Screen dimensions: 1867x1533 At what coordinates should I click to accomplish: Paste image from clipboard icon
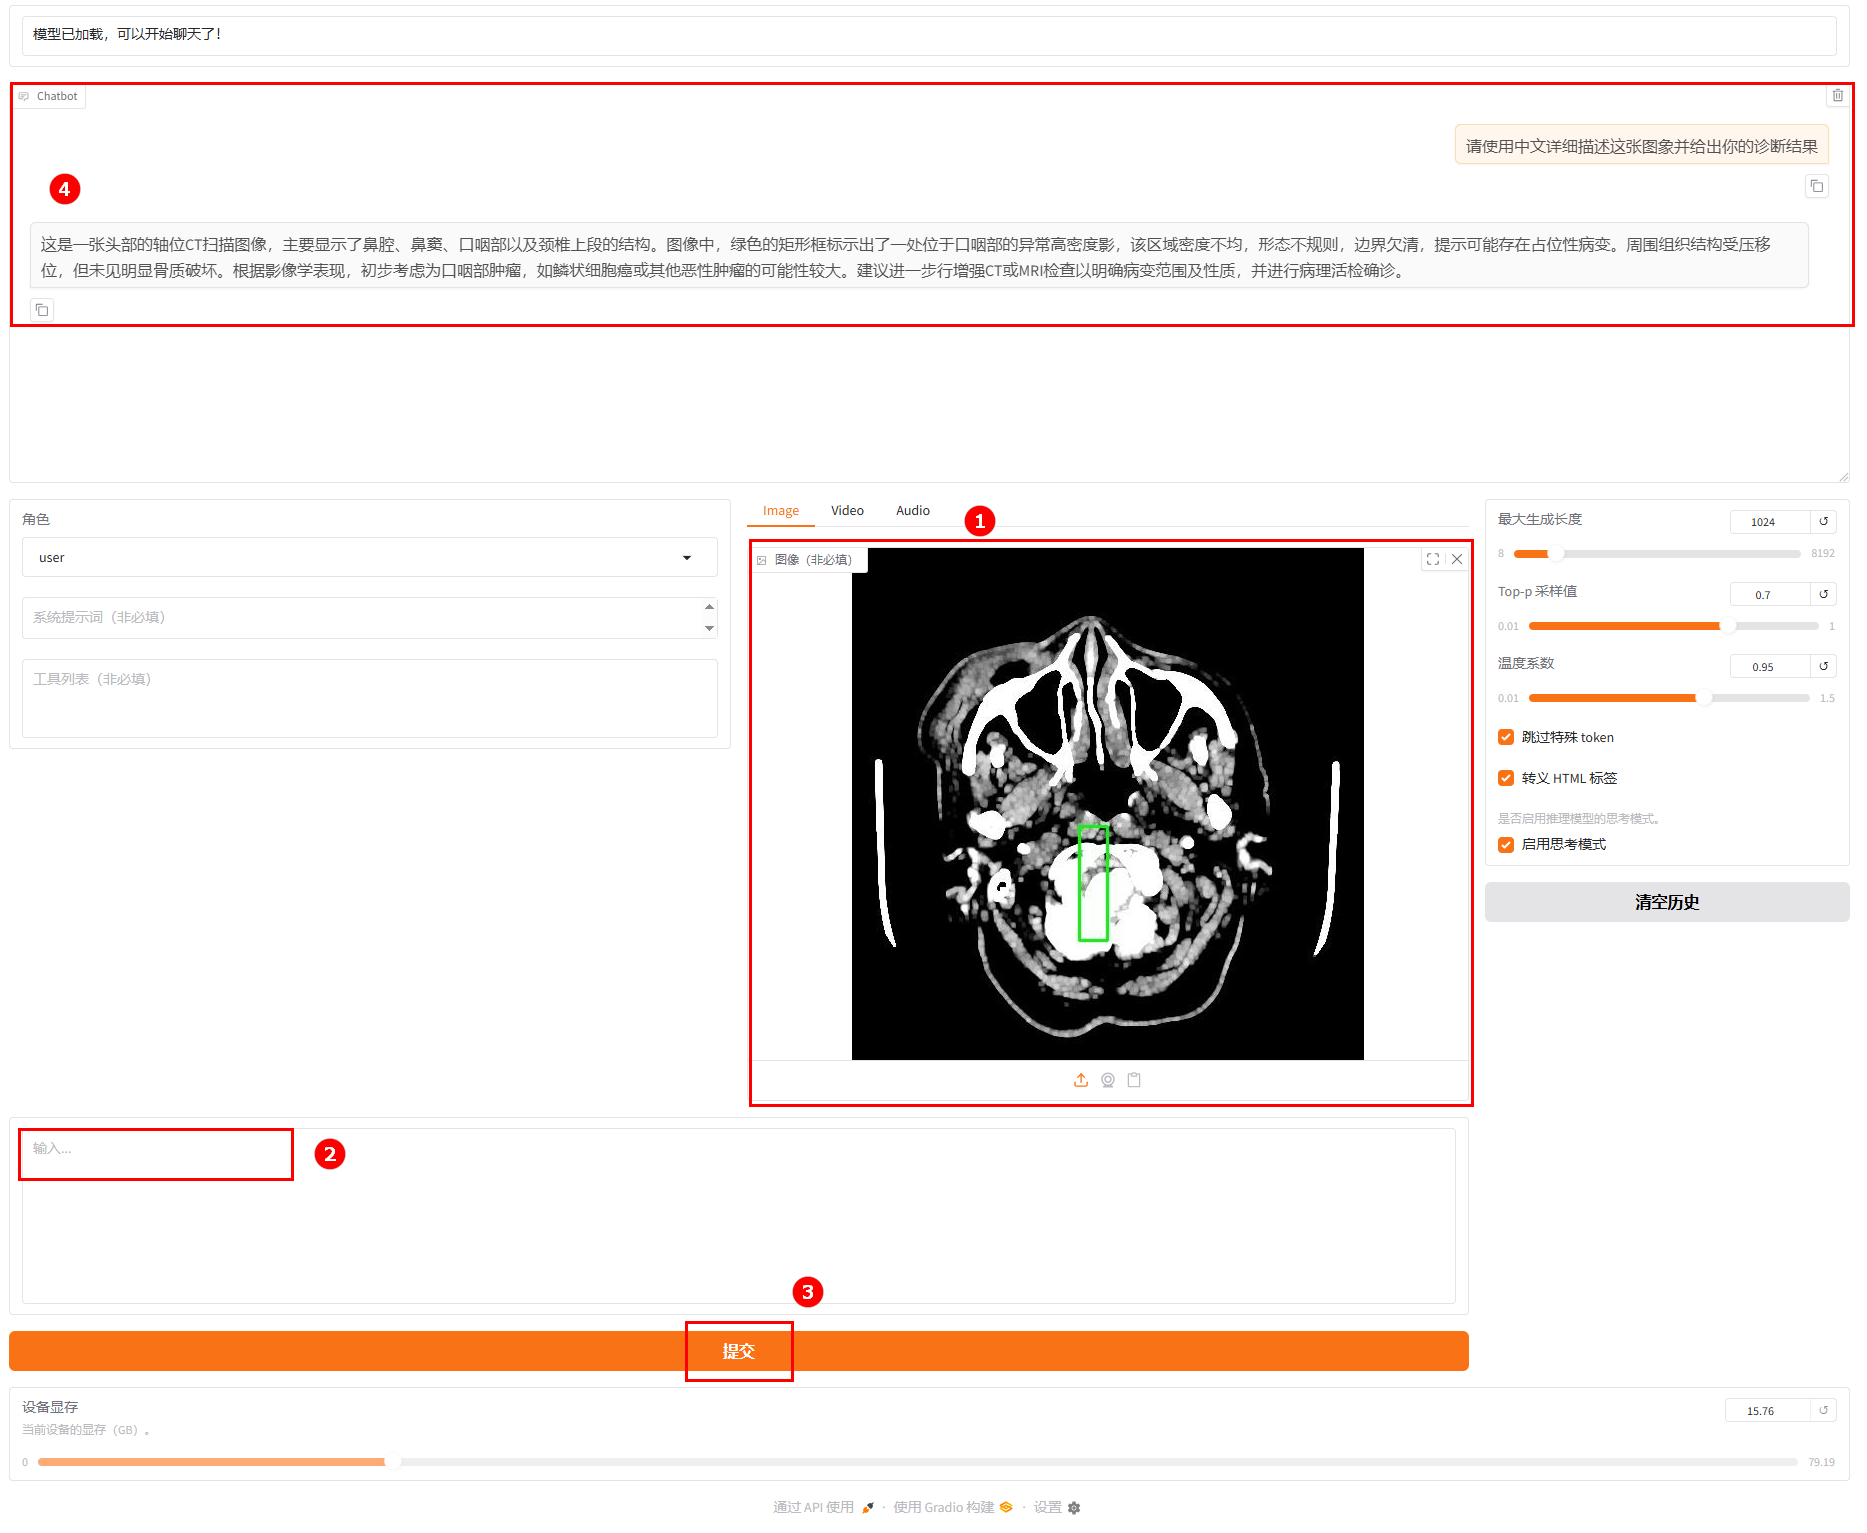(1134, 1080)
